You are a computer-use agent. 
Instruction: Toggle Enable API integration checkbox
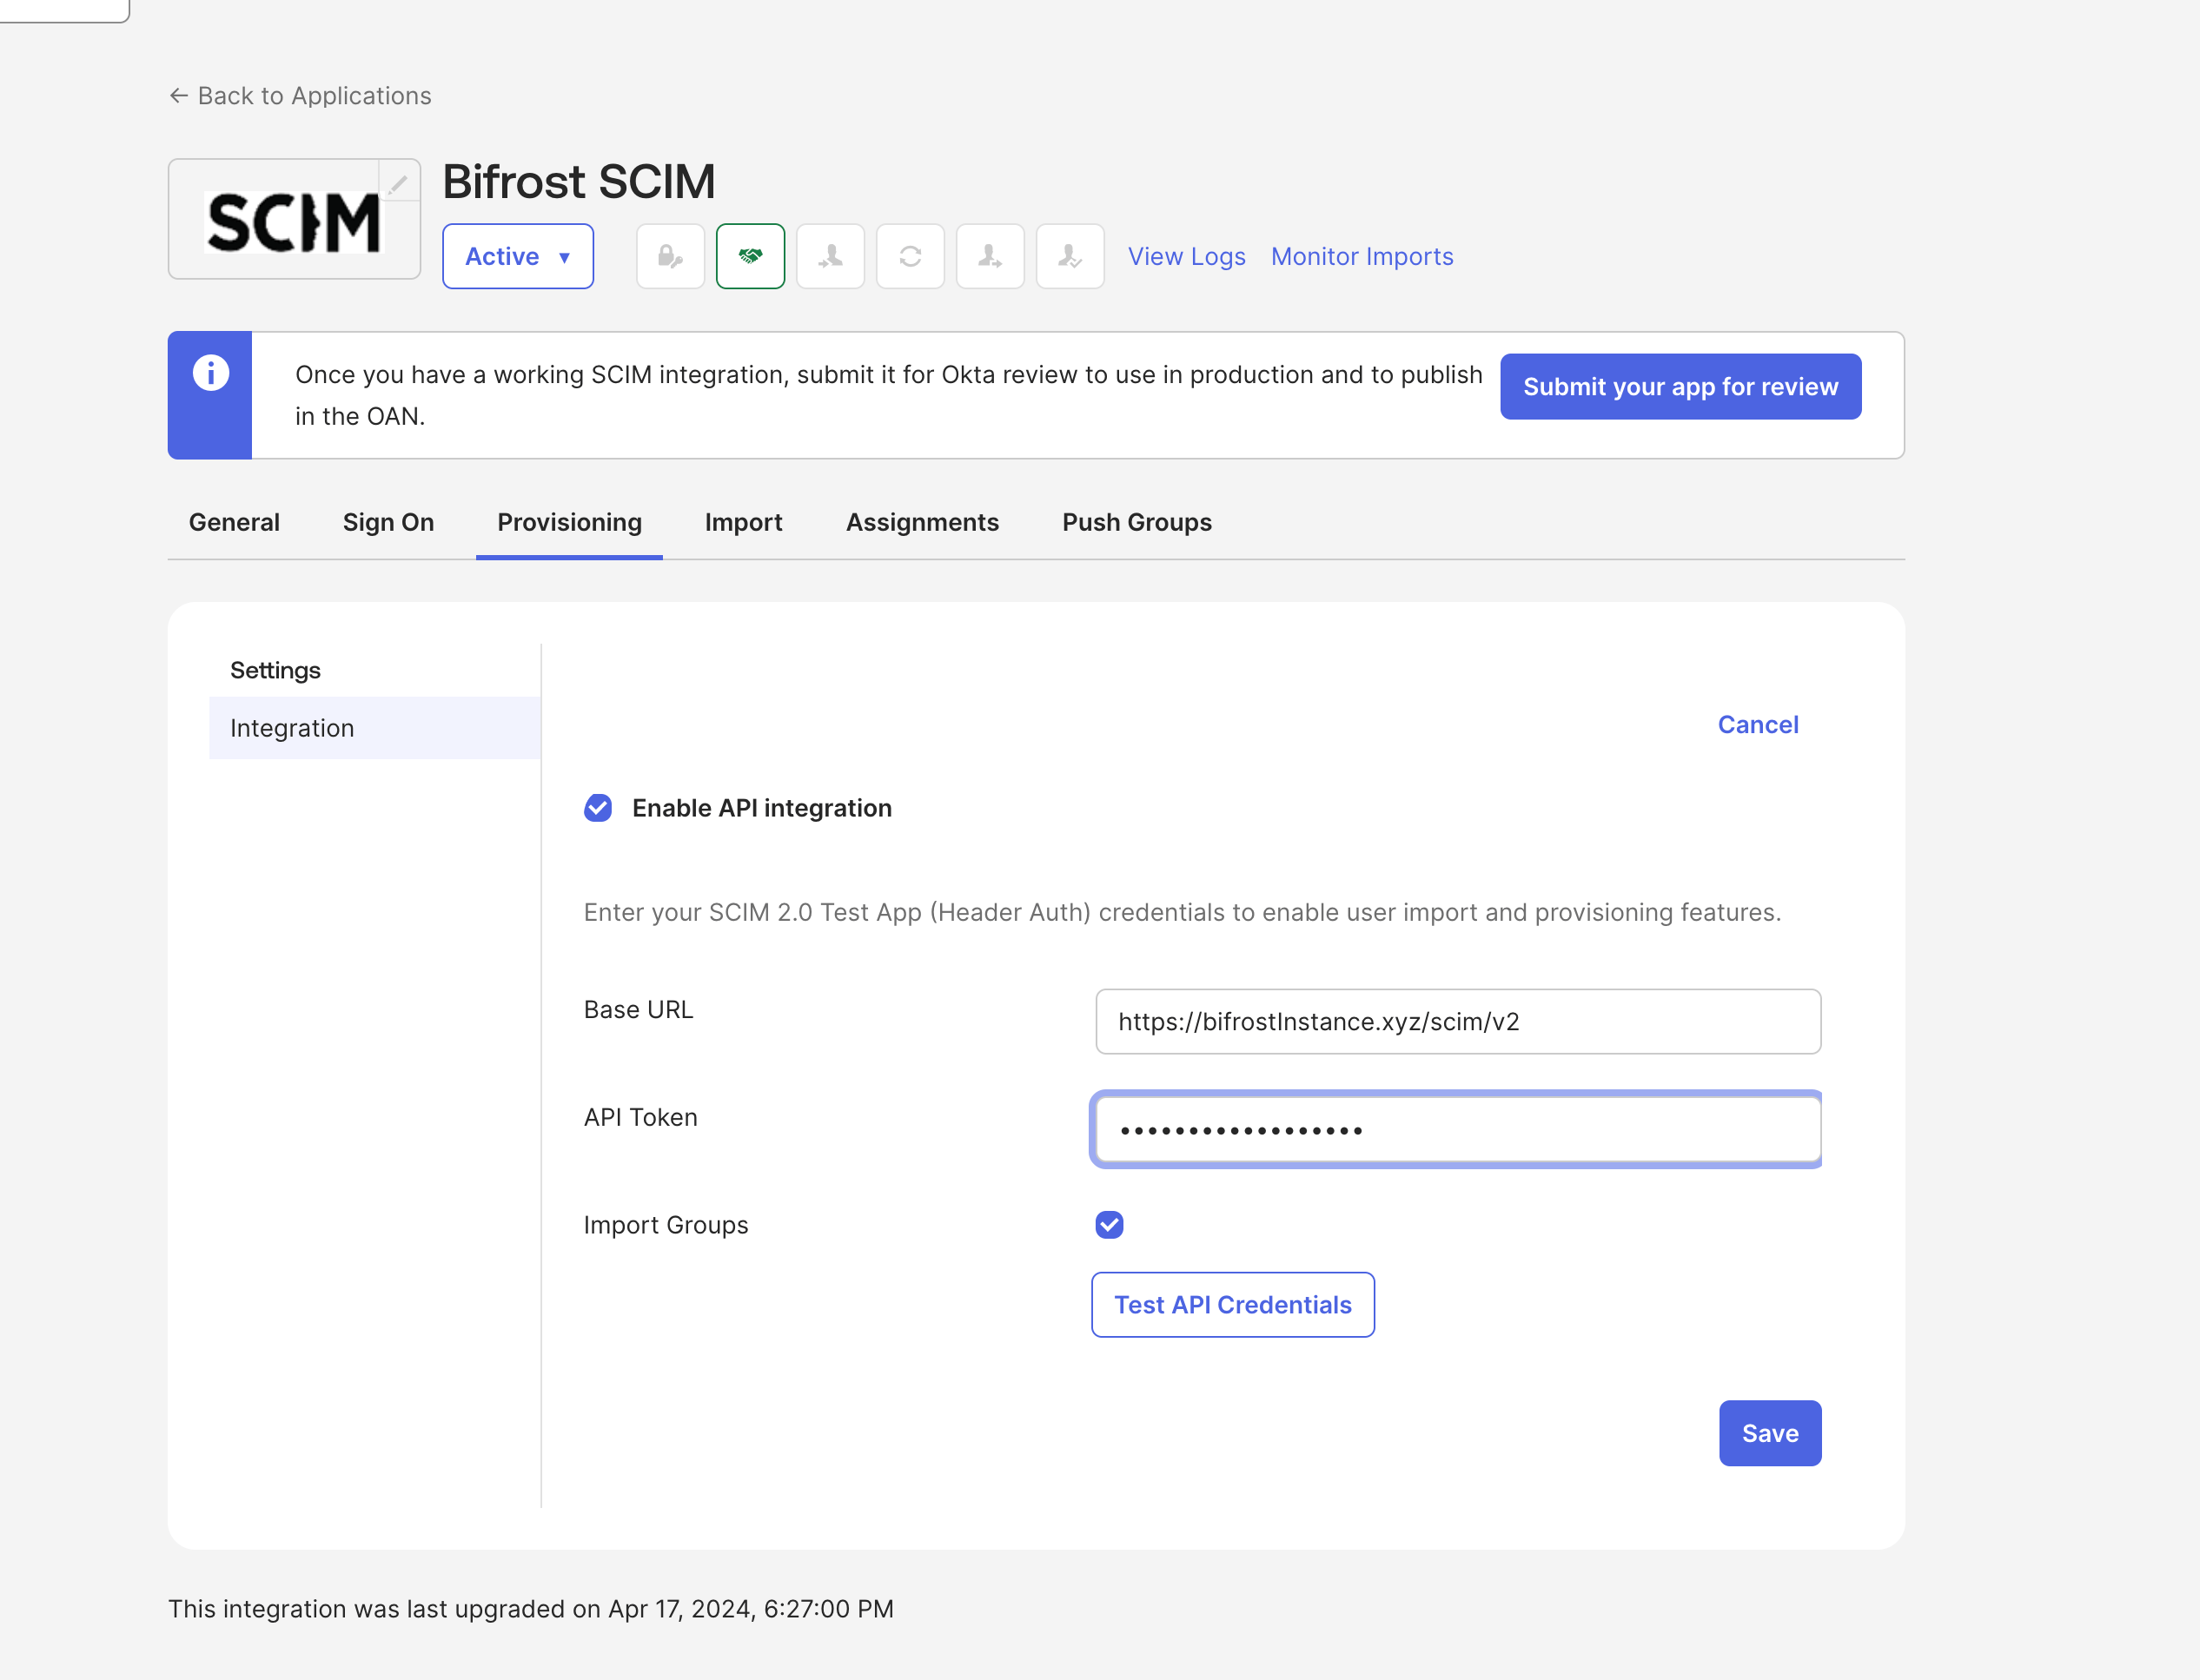tap(598, 808)
